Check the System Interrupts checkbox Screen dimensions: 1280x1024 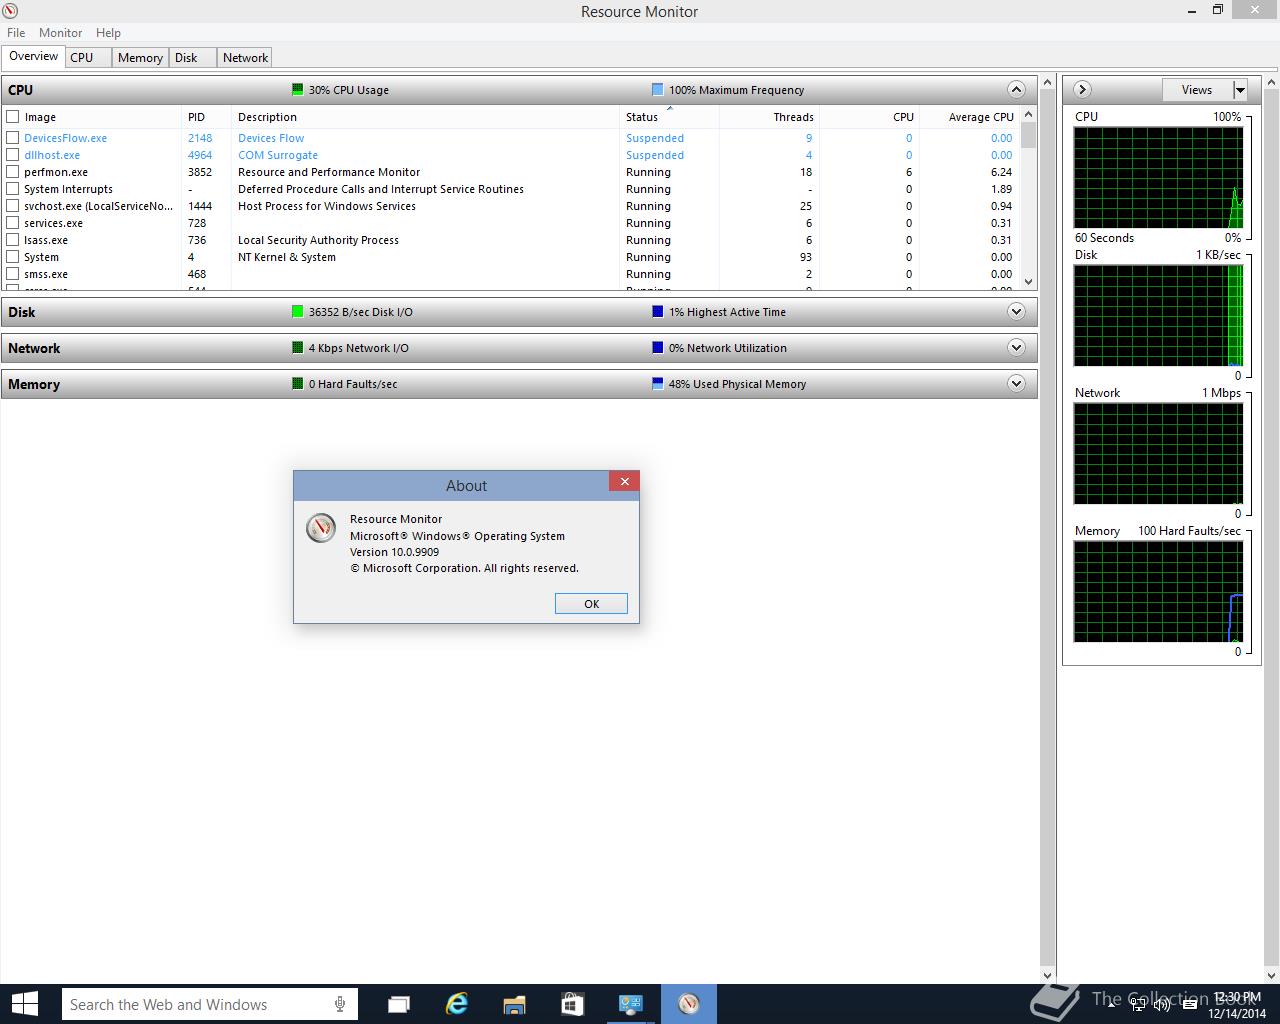coord(13,189)
